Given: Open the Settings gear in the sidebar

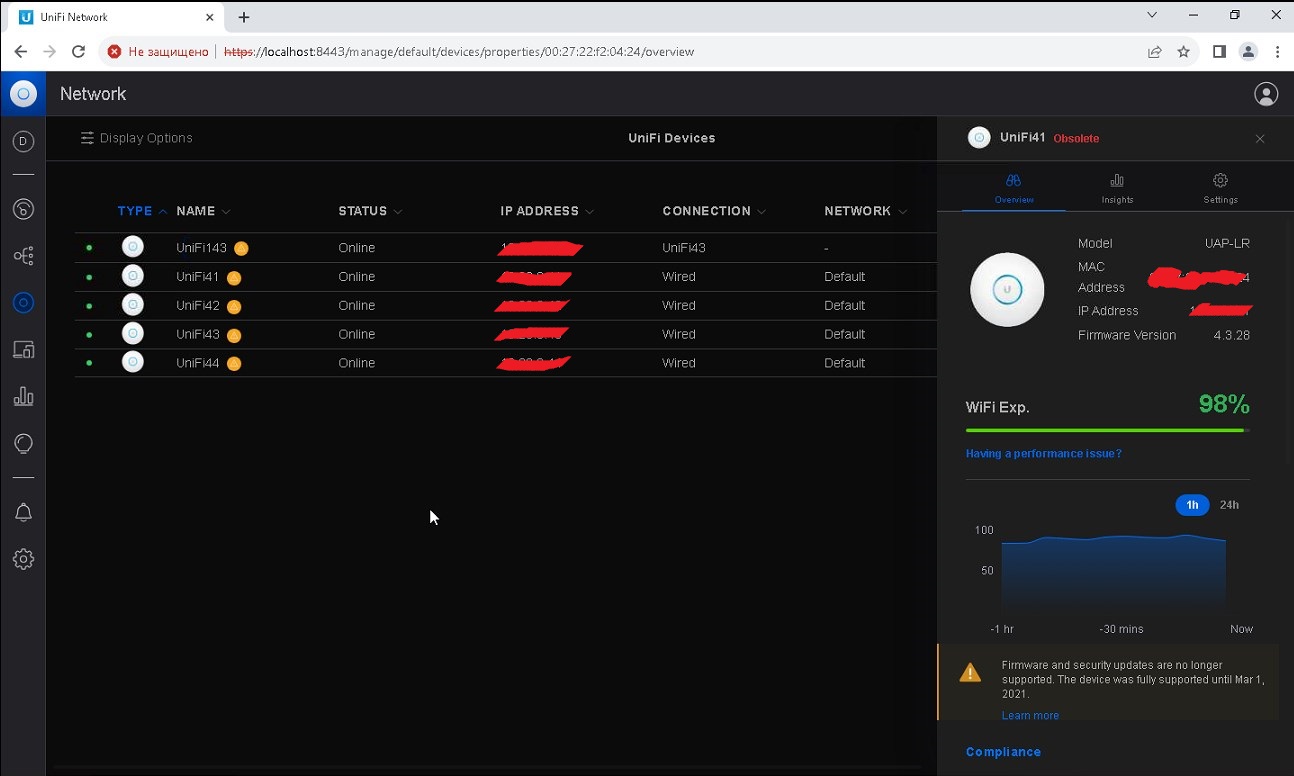Looking at the screenshot, I should [23, 559].
